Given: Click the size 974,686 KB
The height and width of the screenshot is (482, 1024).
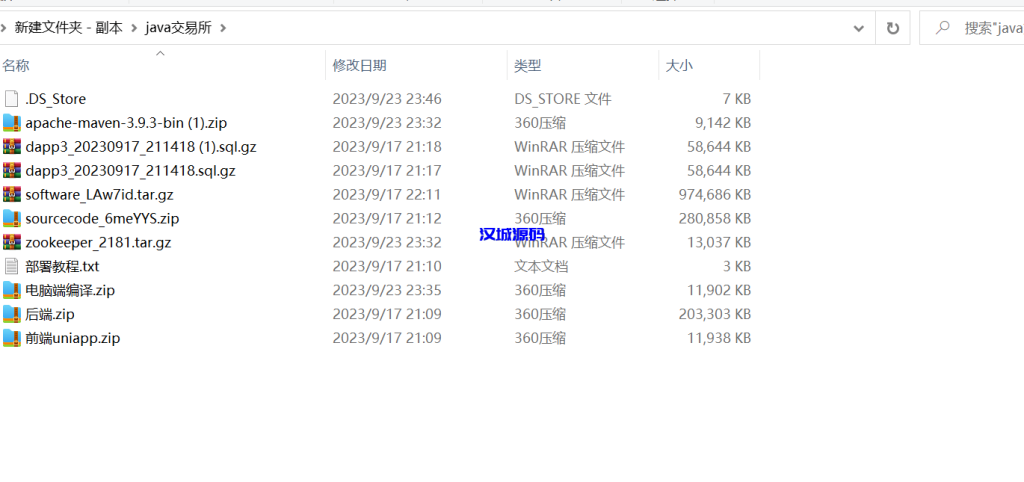Looking at the screenshot, I should click(x=714, y=195).
